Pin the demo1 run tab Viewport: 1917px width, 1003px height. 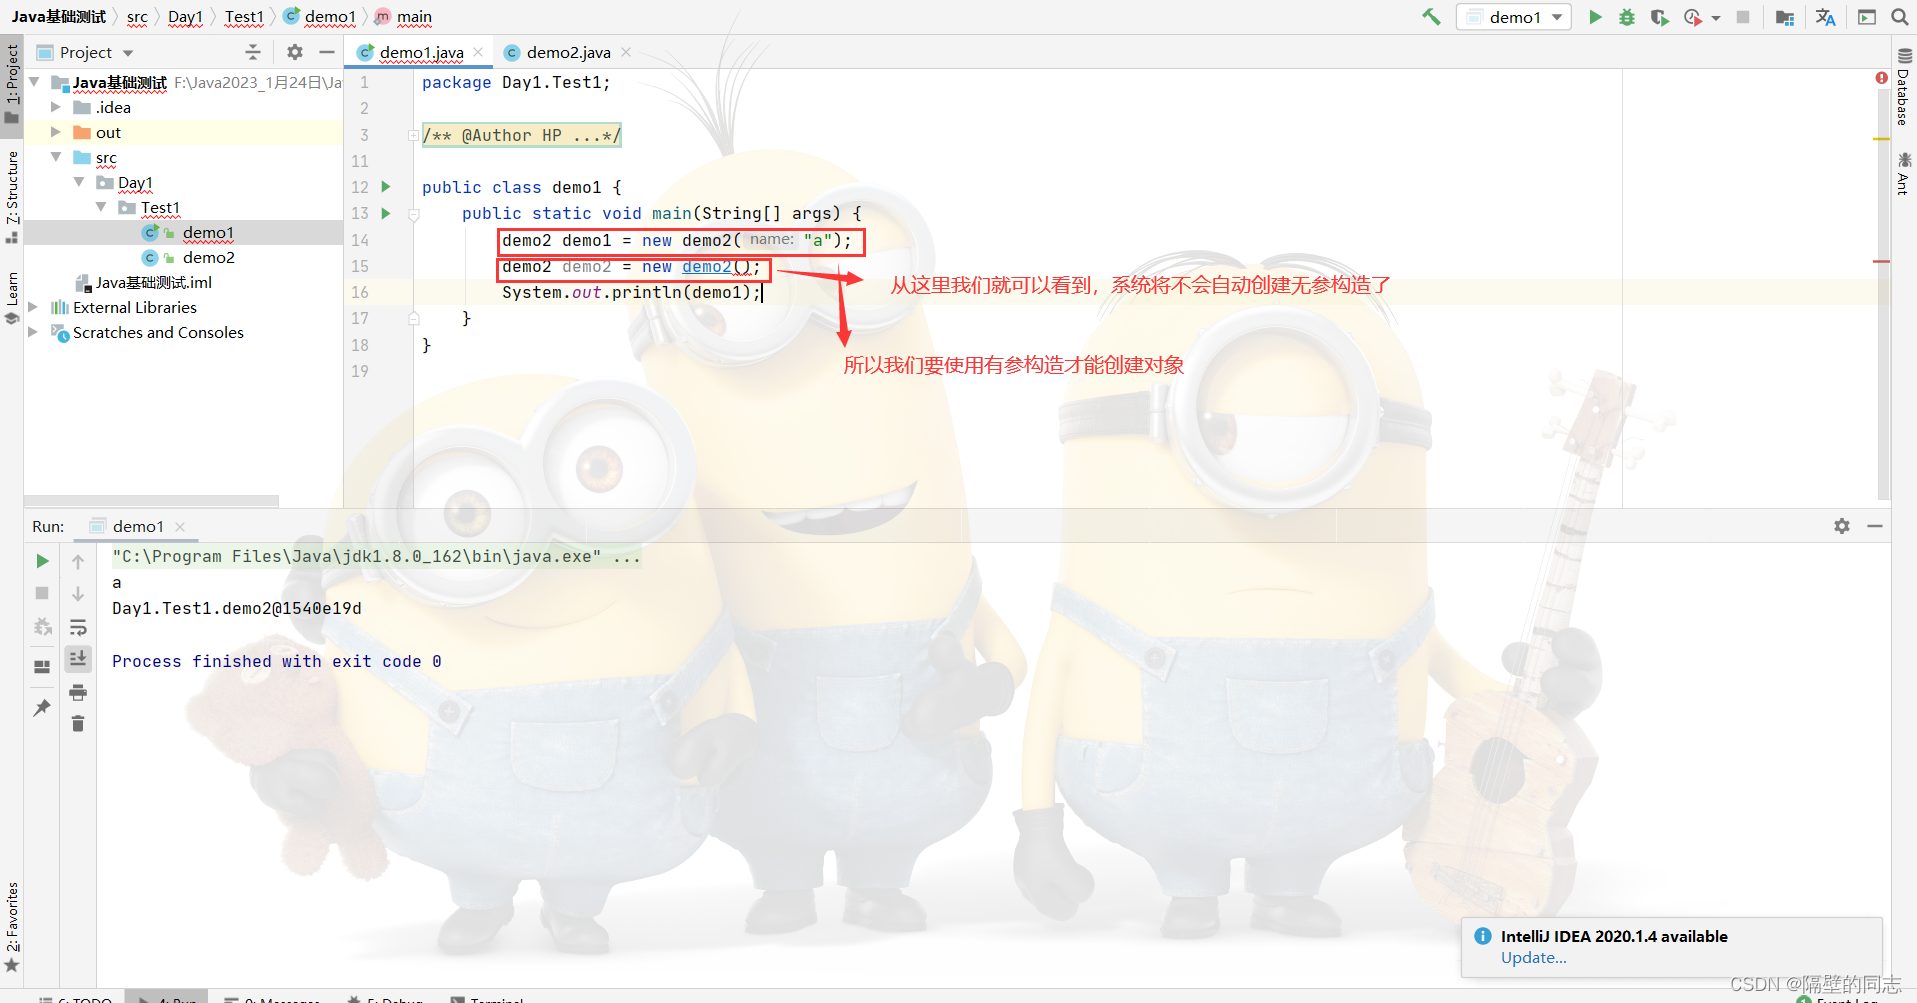coord(42,707)
